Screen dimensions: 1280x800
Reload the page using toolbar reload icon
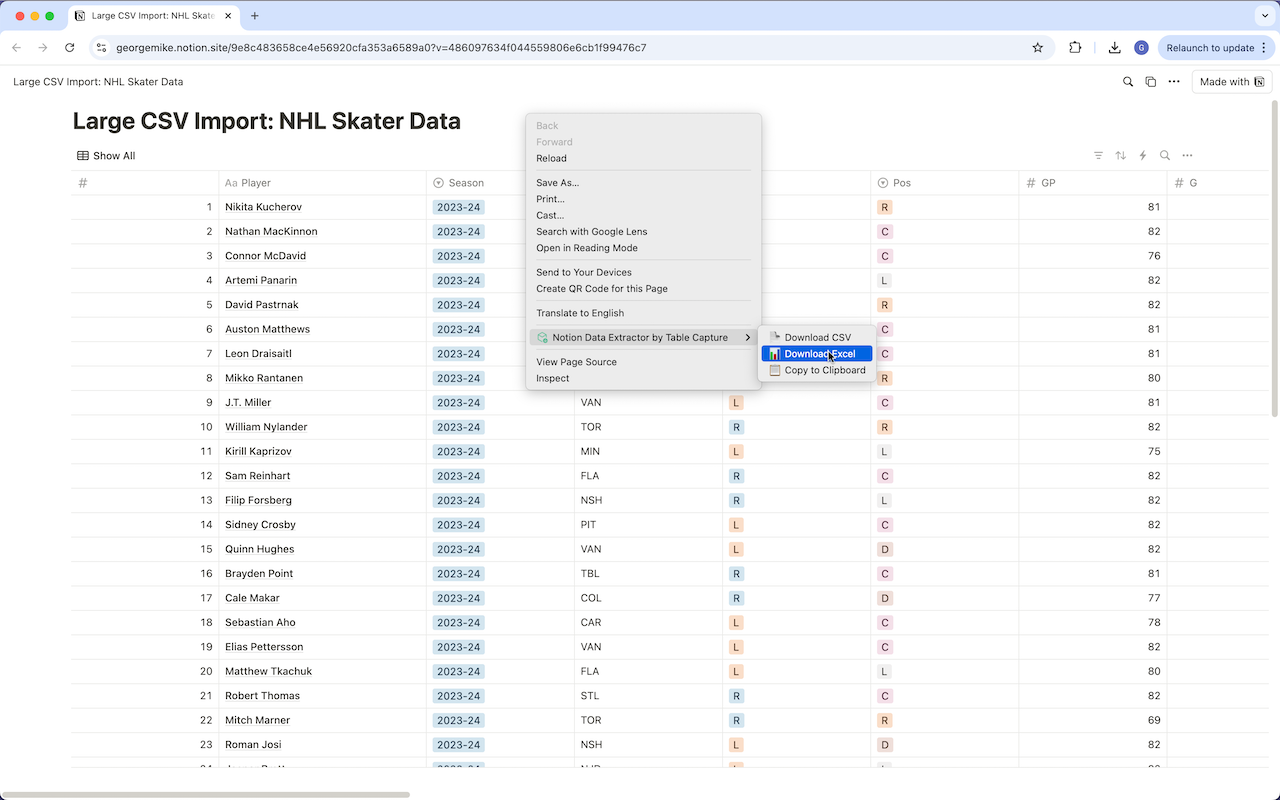69,47
